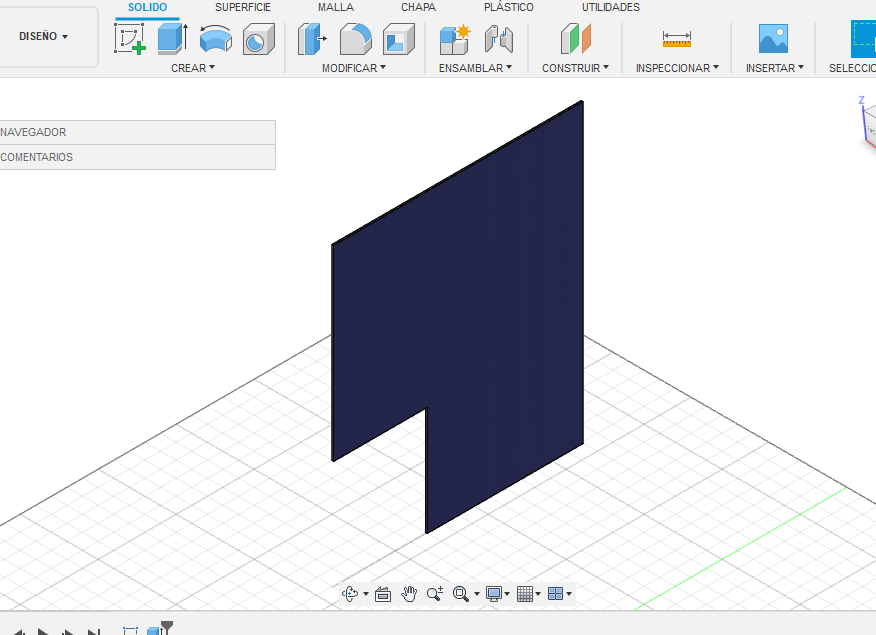
Task: Expand the ENSAMBLAR menu
Action: tap(475, 68)
